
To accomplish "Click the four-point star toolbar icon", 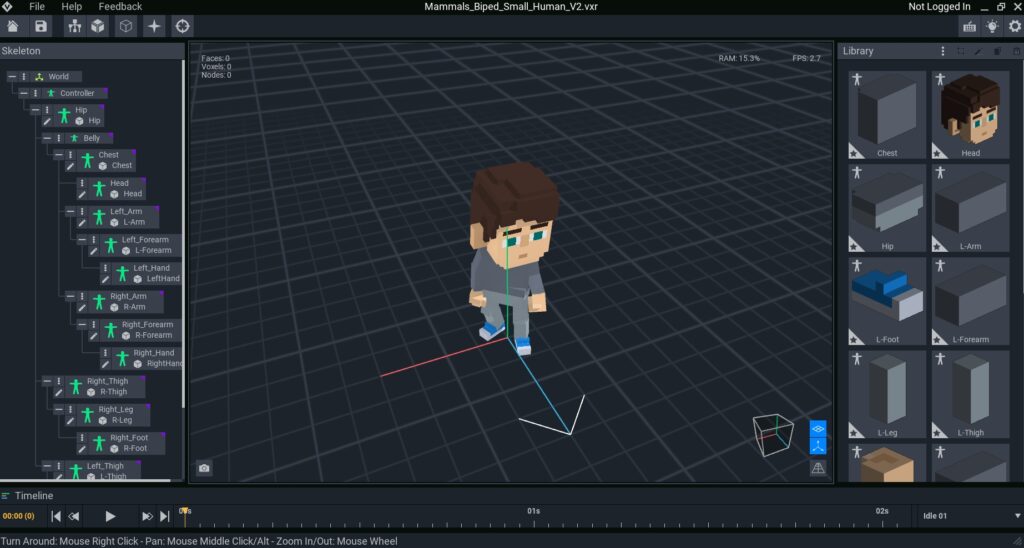I will (154, 26).
